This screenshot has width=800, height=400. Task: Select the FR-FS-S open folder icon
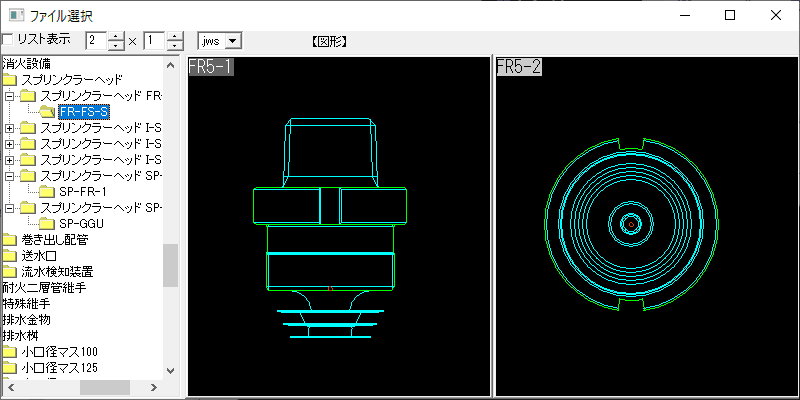(47, 111)
